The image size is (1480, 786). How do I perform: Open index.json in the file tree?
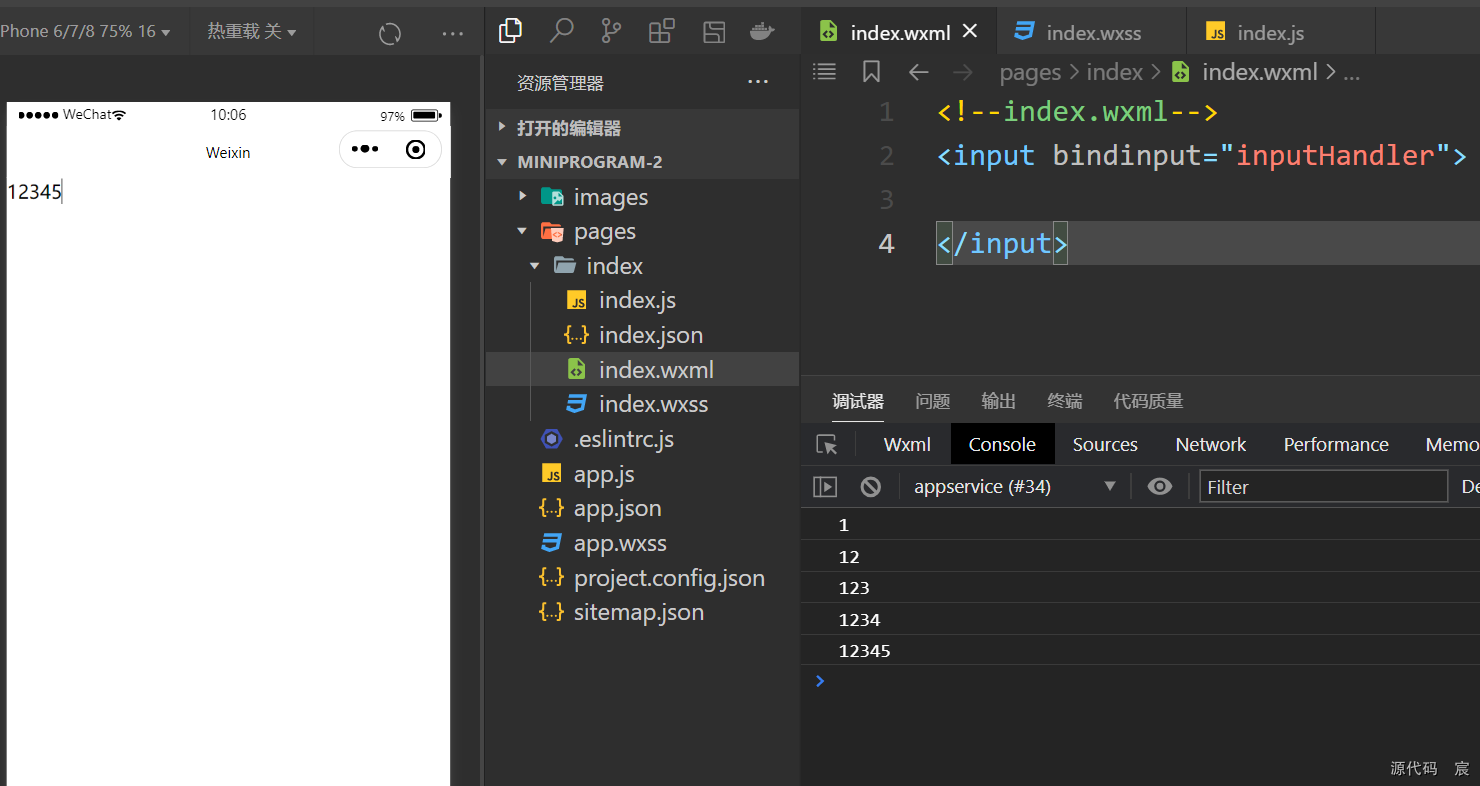[642, 335]
